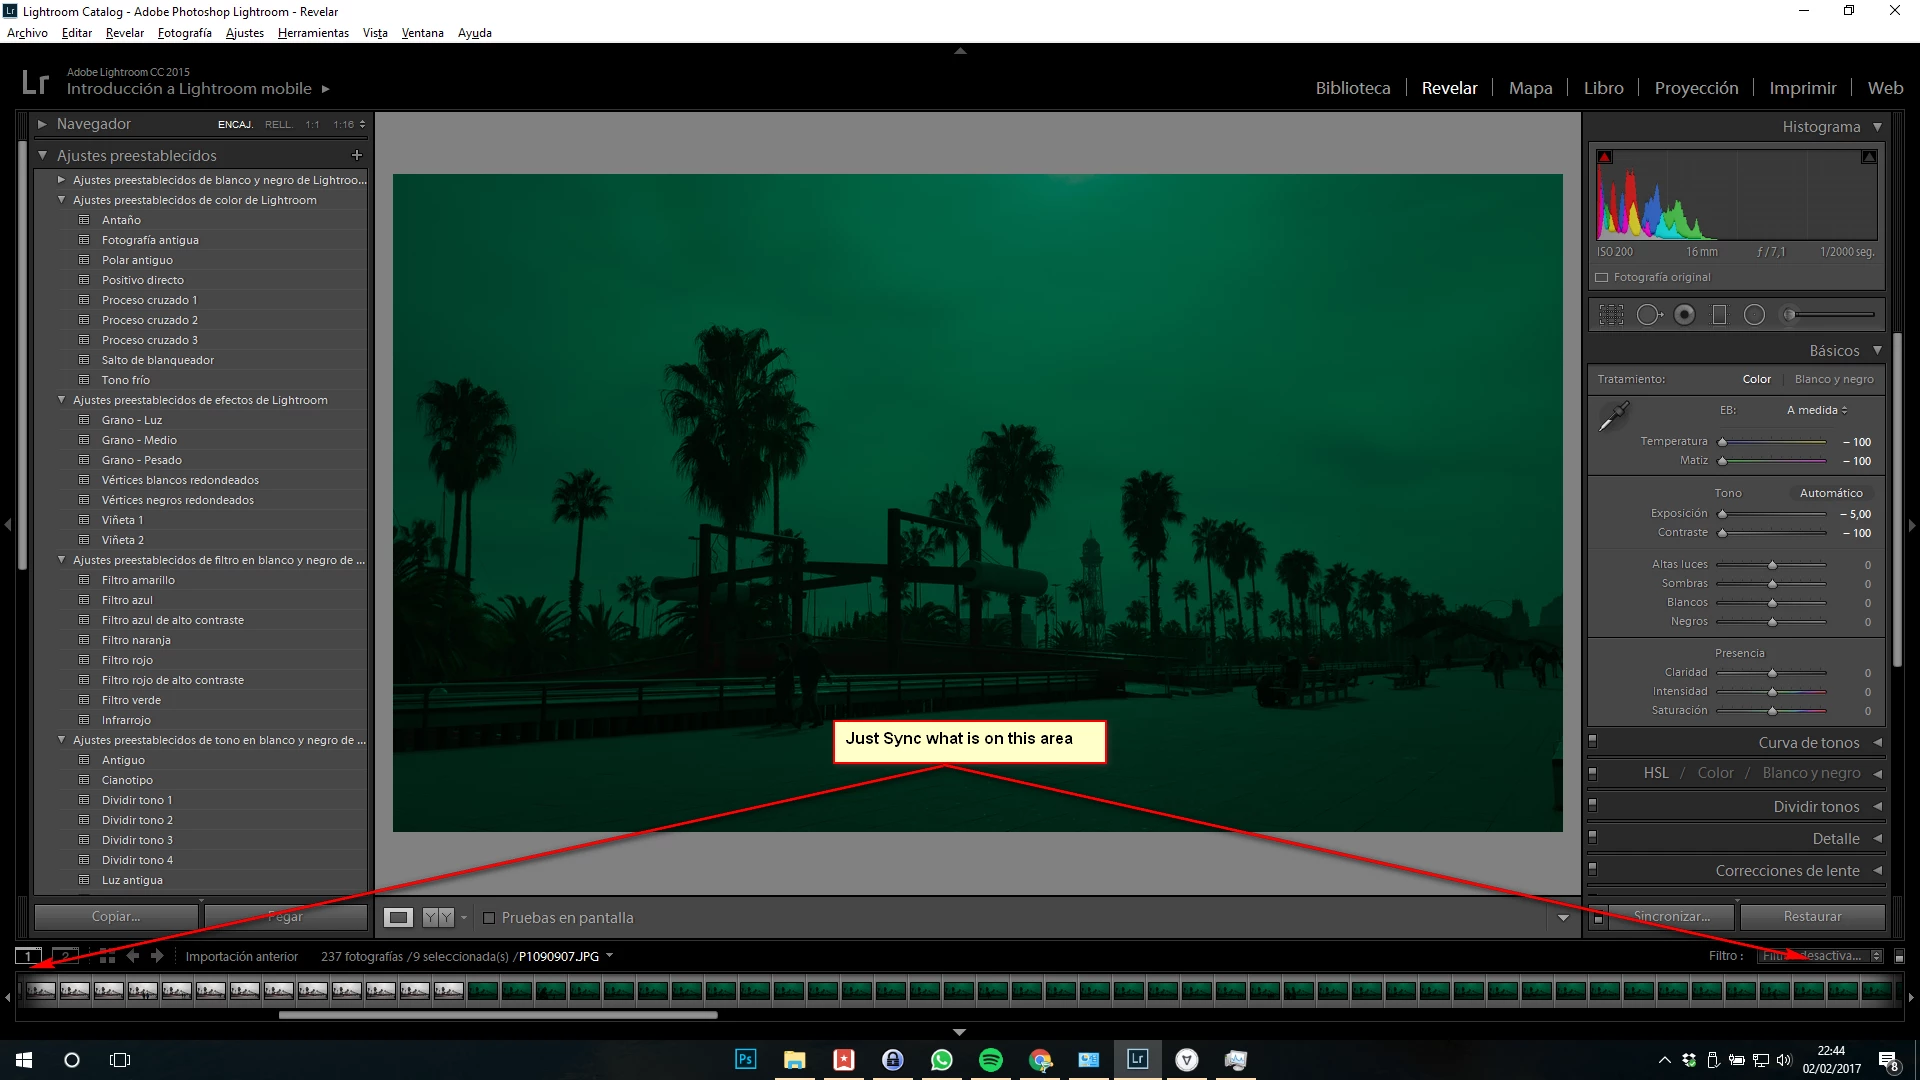Enable Pruebas en pantalla checkbox
Viewport: 1920px width, 1080px height.
click(x=489, y=918)
